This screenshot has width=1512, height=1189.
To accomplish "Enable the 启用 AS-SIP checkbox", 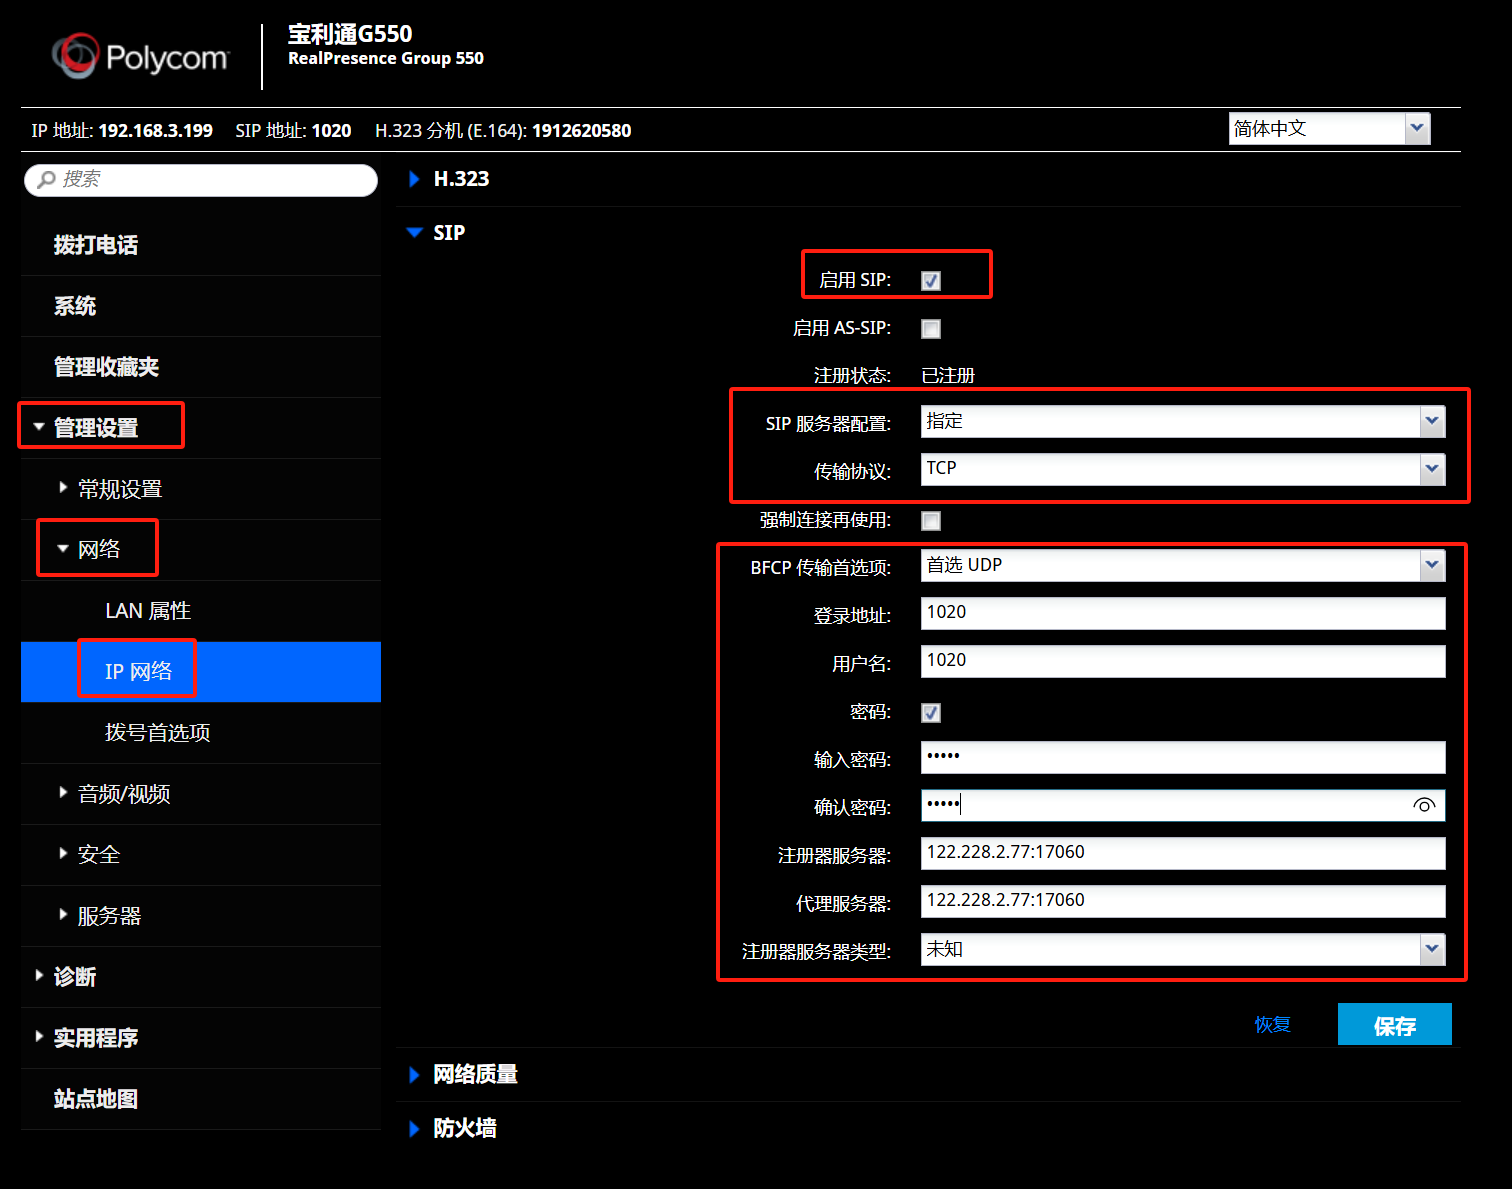I will [931, 329].
